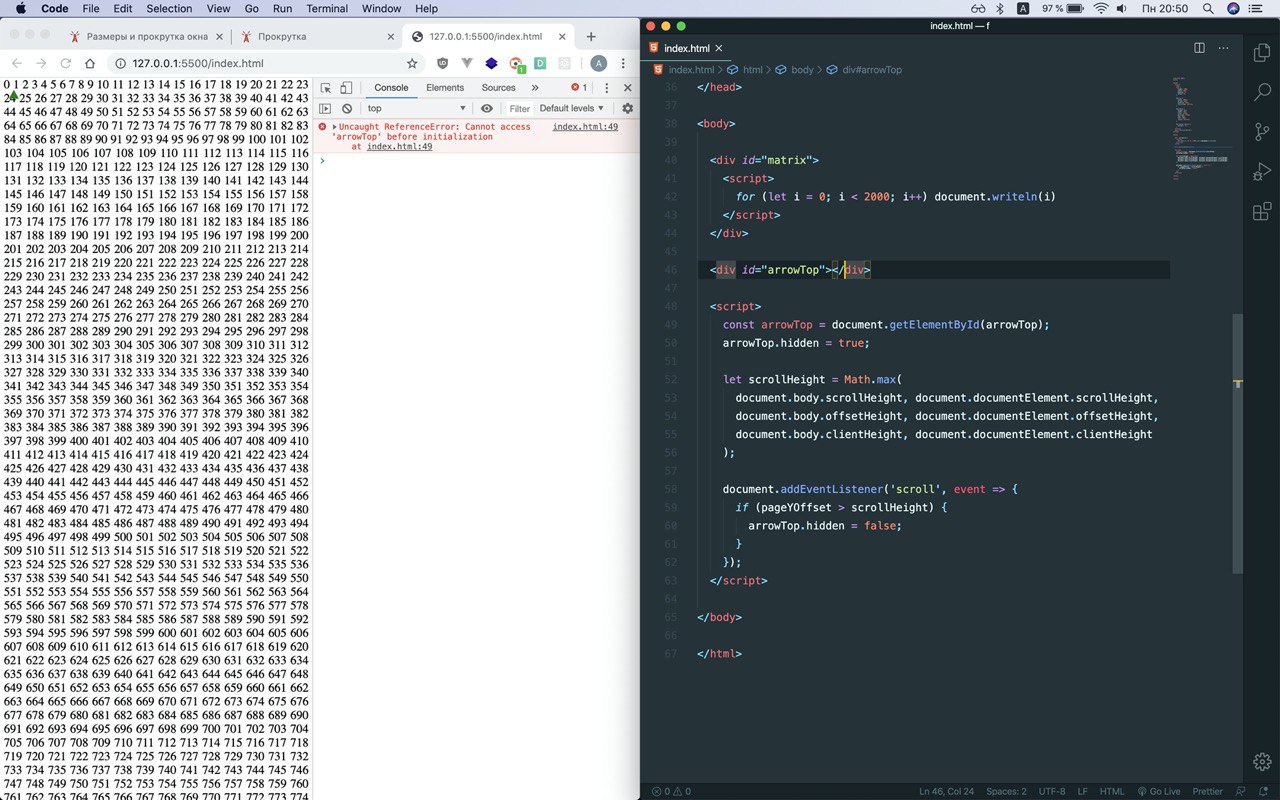Go to Chrome home page
Screen dimensions: 1280x800
[x=90, y=63]
